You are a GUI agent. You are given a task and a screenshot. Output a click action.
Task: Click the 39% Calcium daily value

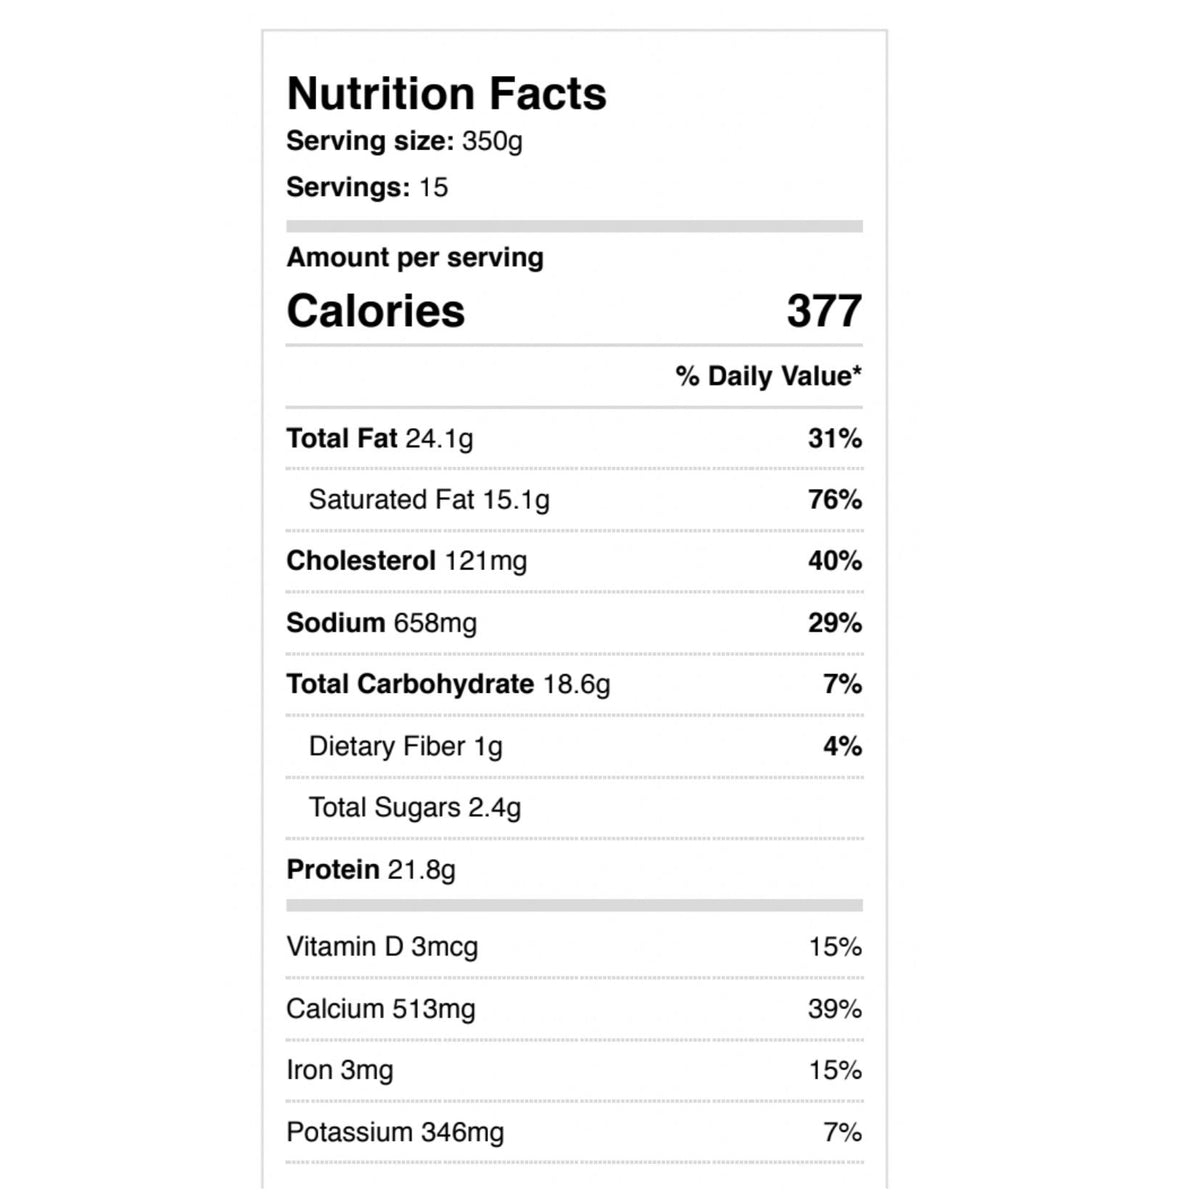pos(835,1009)
